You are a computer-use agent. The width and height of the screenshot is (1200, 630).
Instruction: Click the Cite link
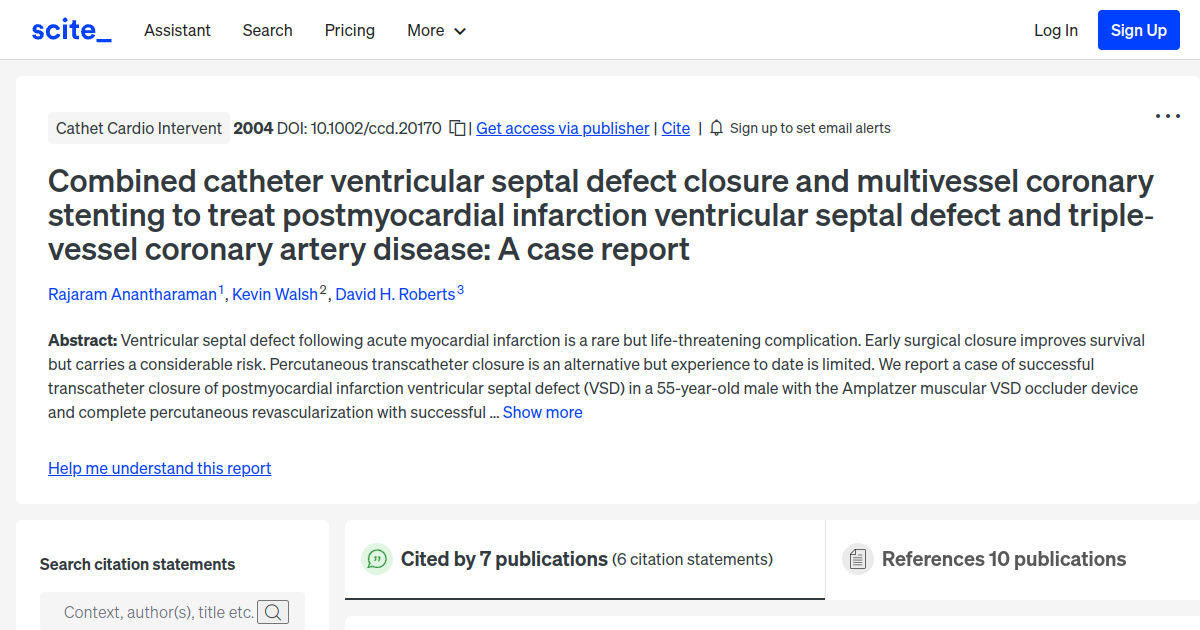[x=675, y=128]
